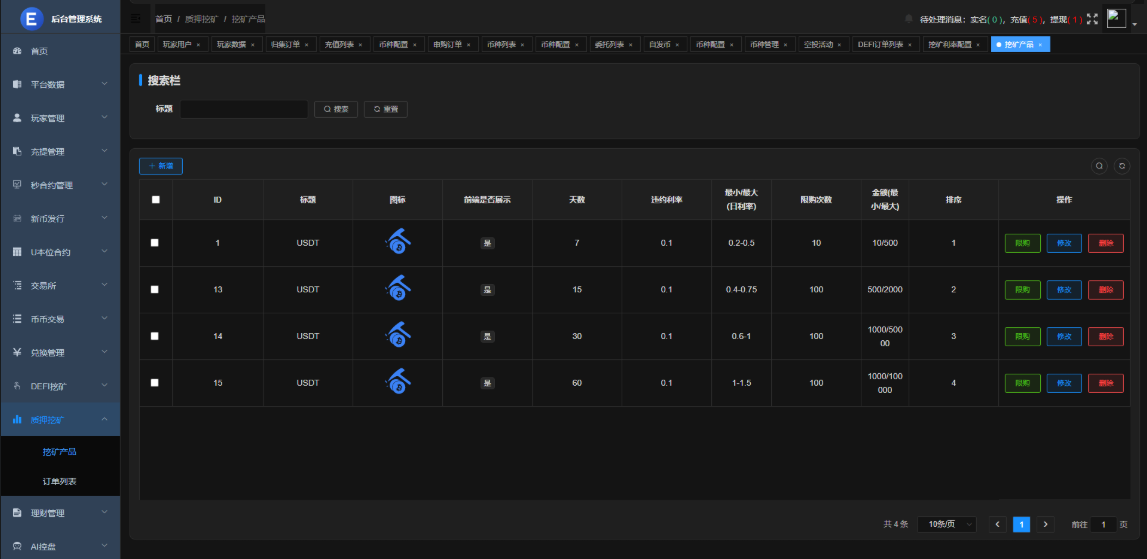Click the round search icon above table
The height and width of the screenshot is (559, 1147).
tap(1099, 166)
